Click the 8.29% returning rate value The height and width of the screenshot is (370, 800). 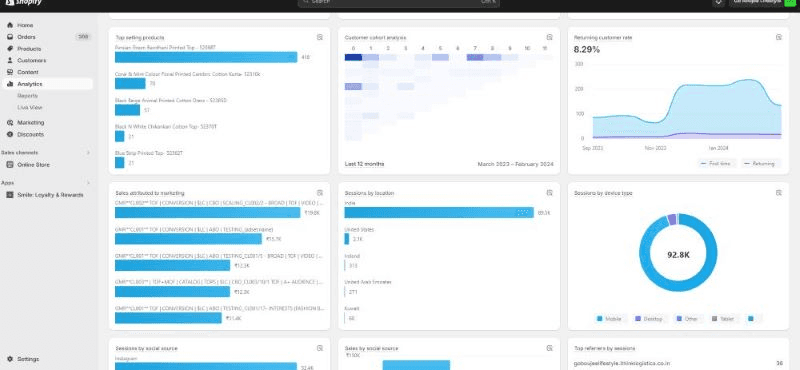(x=587, y=50)
